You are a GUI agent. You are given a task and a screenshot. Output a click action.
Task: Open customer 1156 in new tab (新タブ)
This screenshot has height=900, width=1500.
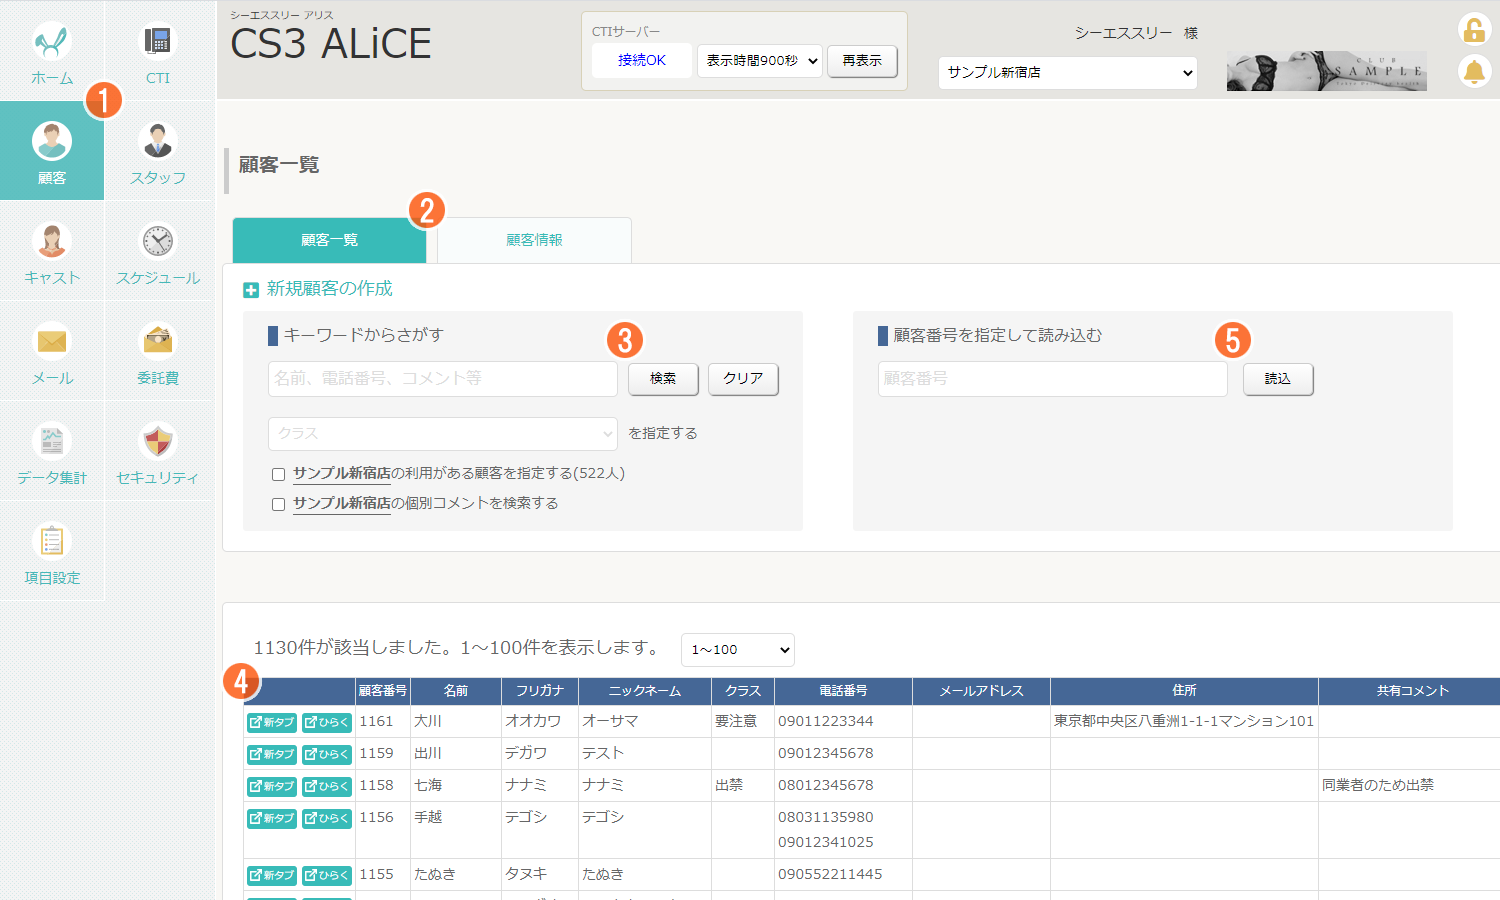point(272,818)
